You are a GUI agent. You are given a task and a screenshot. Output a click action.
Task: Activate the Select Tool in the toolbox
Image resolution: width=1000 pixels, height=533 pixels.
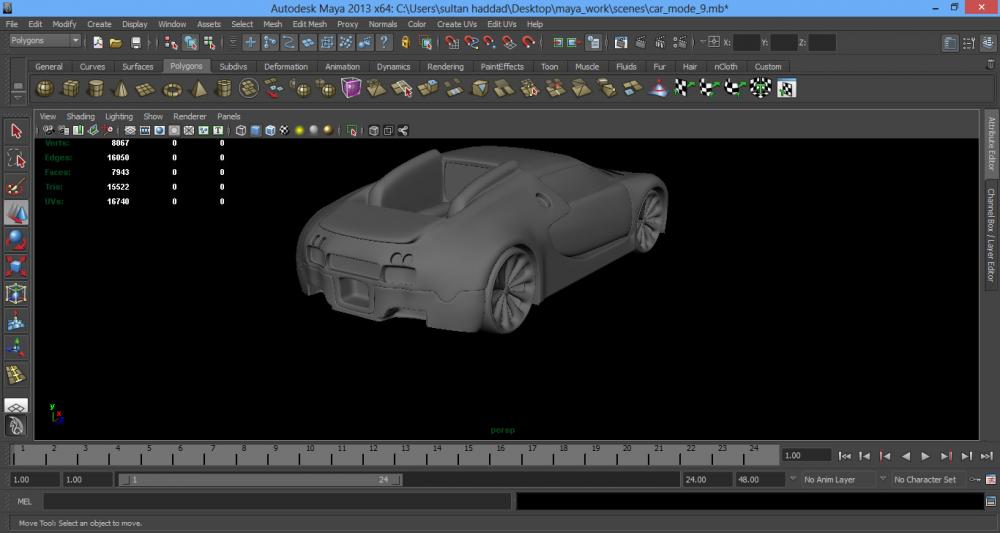[x=16, y=131]
